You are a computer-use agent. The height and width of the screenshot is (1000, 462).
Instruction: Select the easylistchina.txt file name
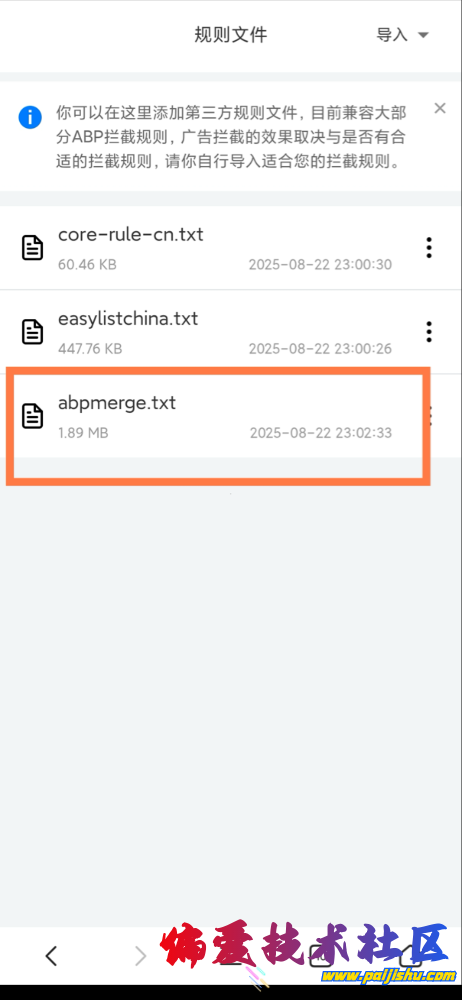[x=128, y=318]
